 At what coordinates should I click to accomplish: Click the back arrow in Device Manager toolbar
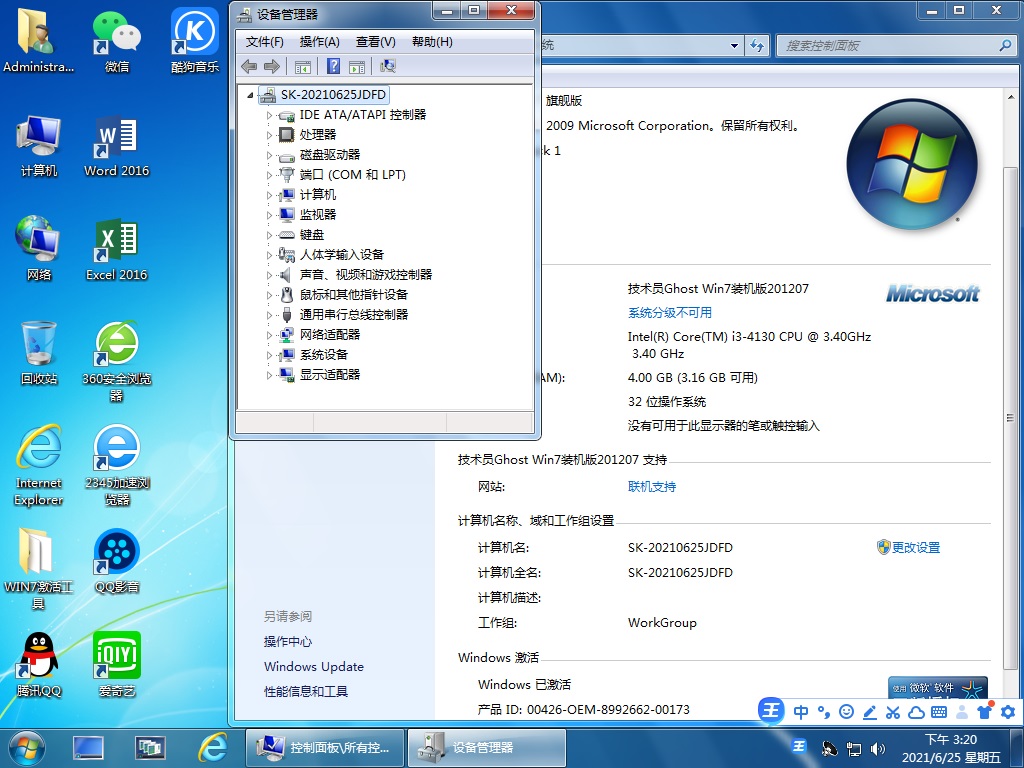(x=250, y=66)
